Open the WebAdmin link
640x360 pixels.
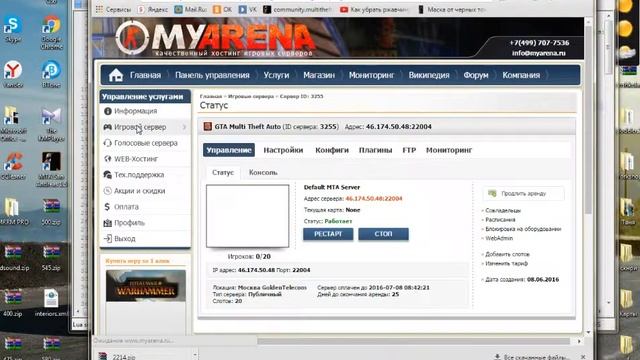(499, 238)
